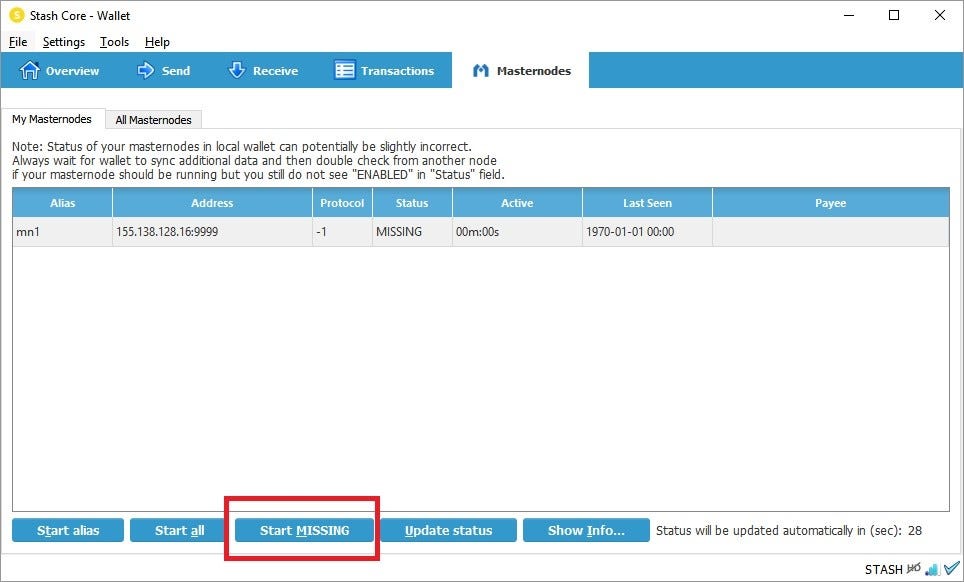Select the My Masternodes tab
The image size is (964, 582).
[x=52, y=119]
